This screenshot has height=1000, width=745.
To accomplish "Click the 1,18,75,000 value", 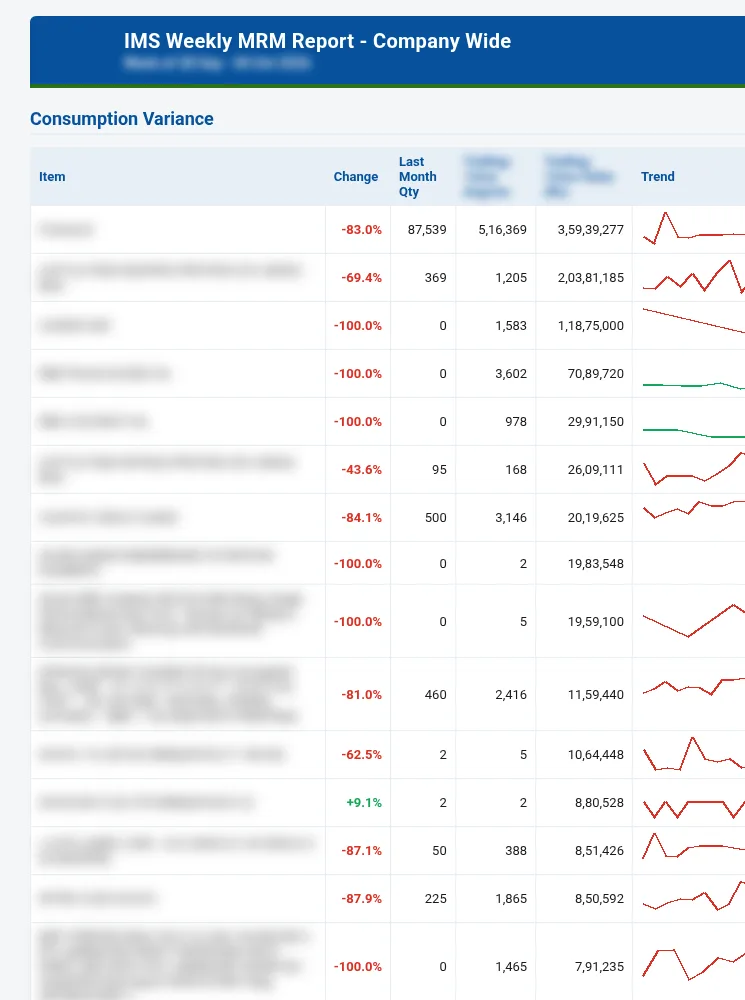I will coord(591,325).
